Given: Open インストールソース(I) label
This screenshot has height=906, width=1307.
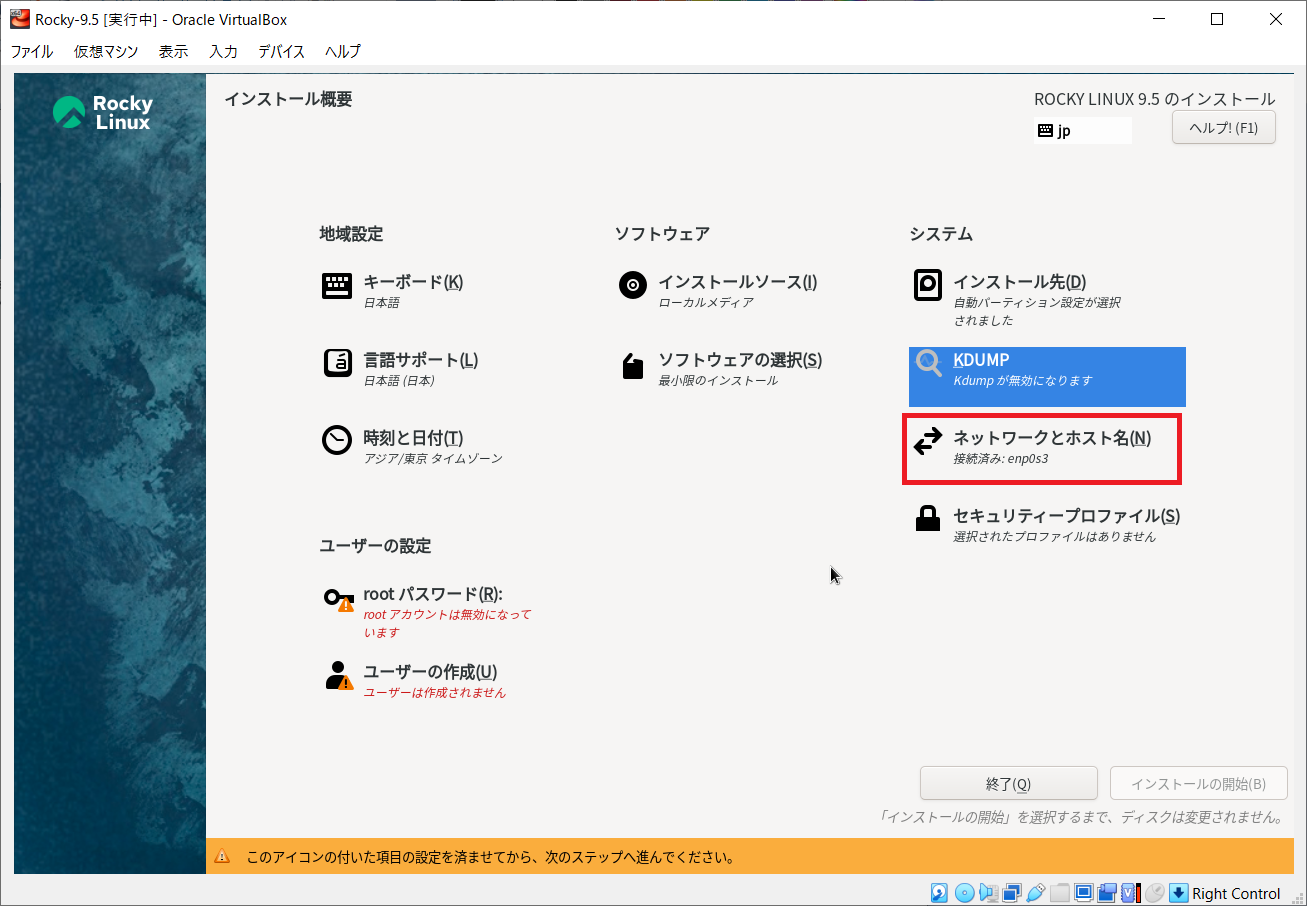Looking at the screenshot, I should [737, 282].
